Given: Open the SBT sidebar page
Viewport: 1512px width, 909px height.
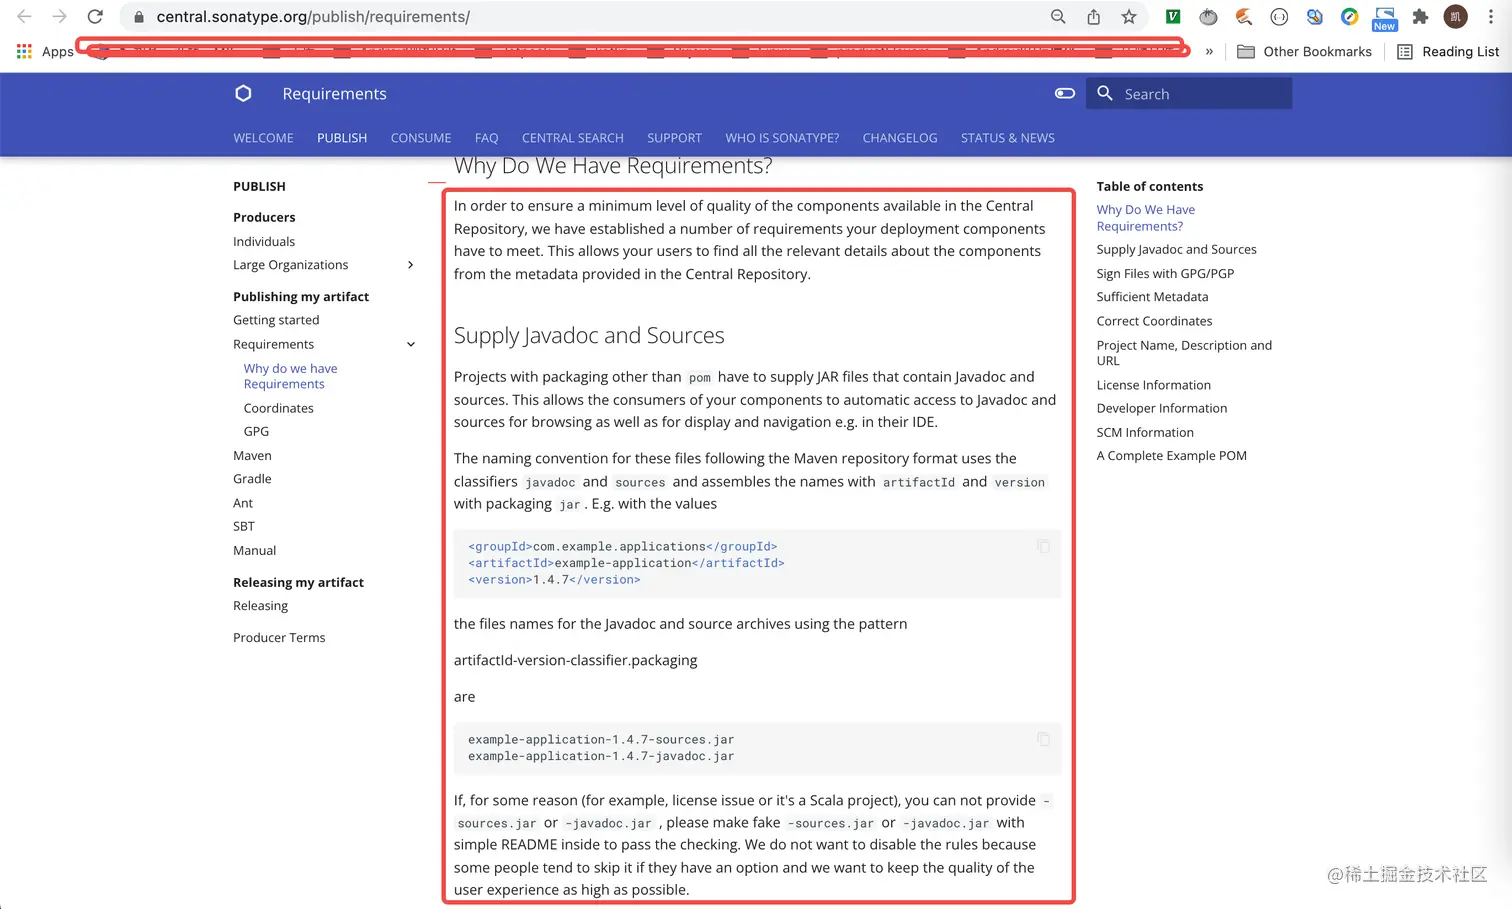Looking at the screenshot, I should click(244, 526).
